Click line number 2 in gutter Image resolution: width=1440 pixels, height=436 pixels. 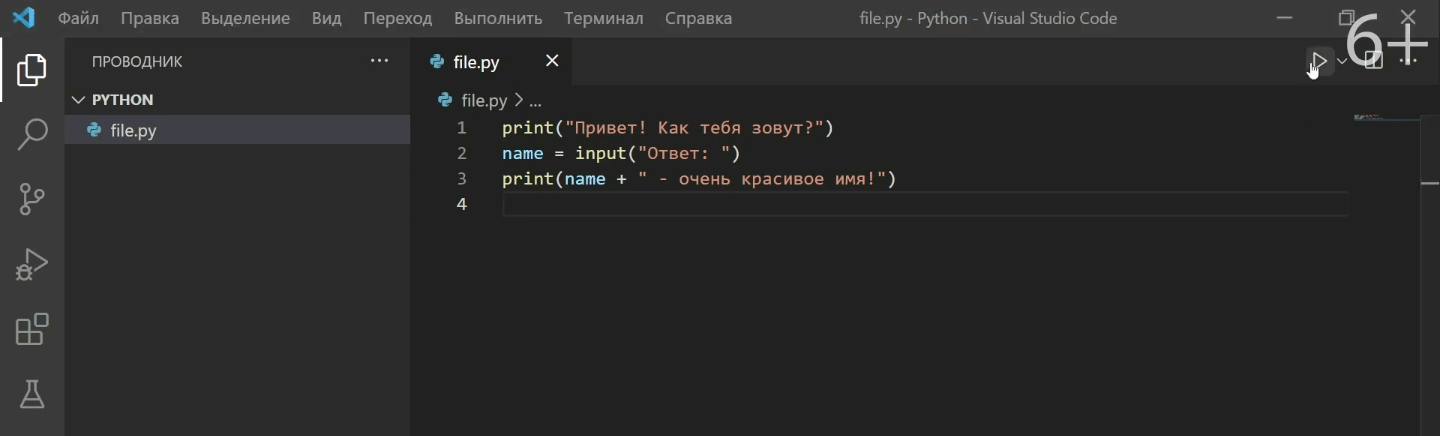(x=461, y=153)
